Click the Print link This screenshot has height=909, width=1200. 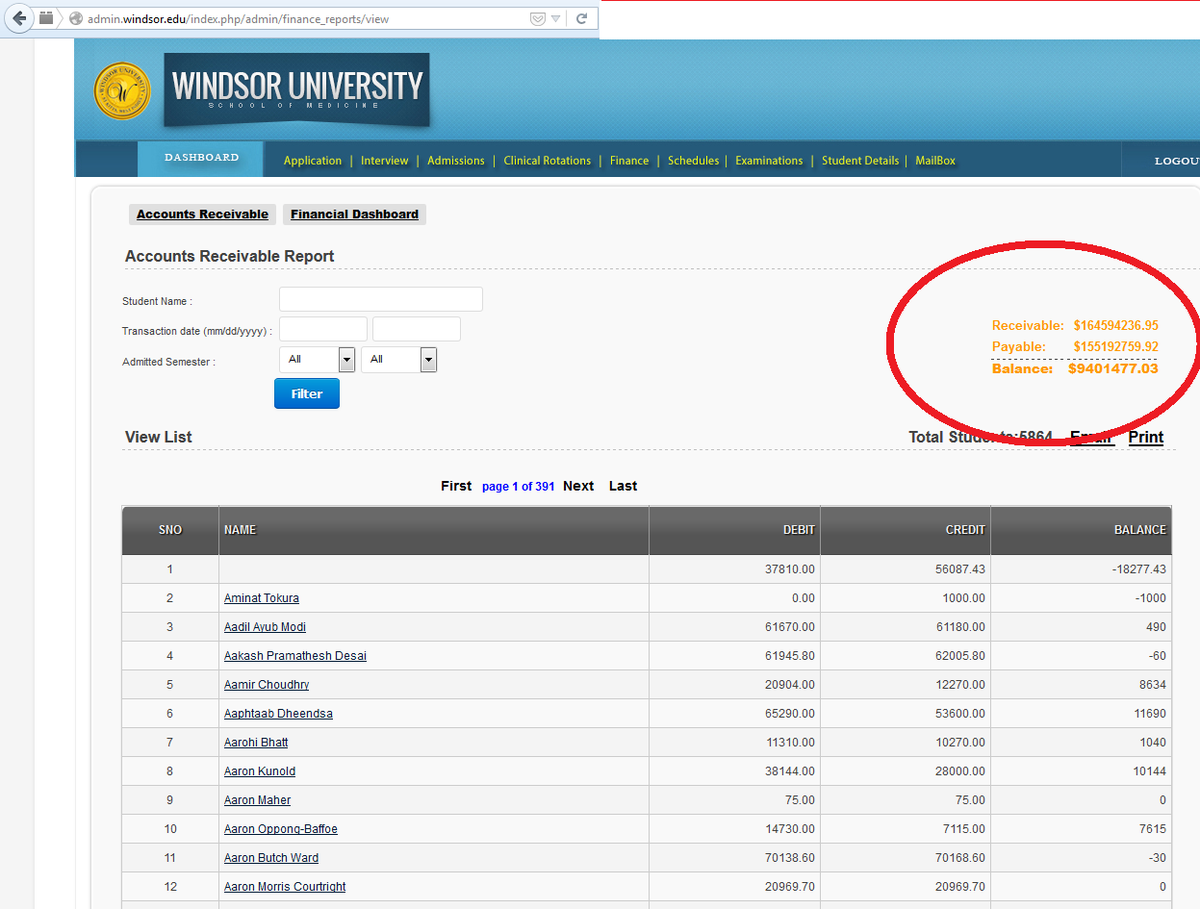(1146, 437)
